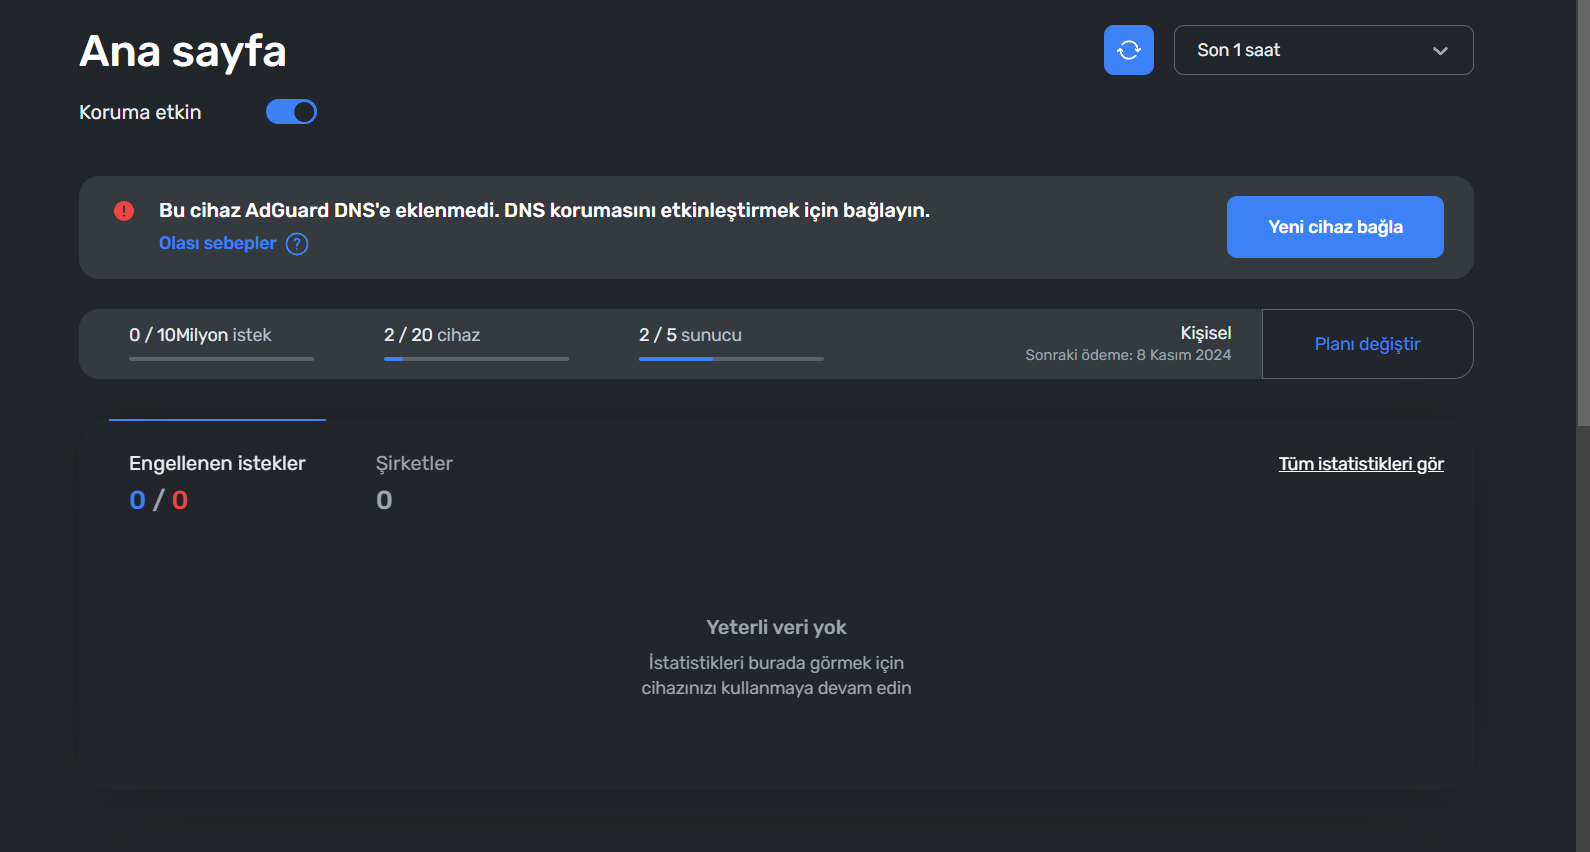The width and height of the screenshot is (1590, 852).
Task: Click the AdGuard DNS'e eklenmedi warning text
Action: pos(544,210)
